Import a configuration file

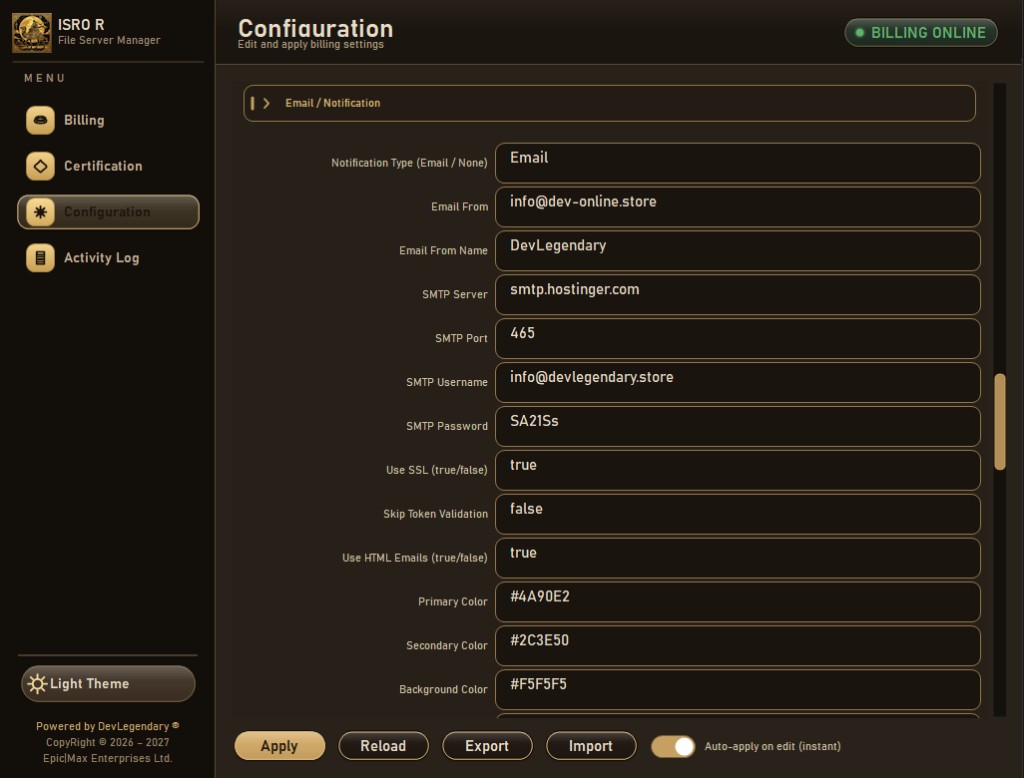(x=591, y=746)
